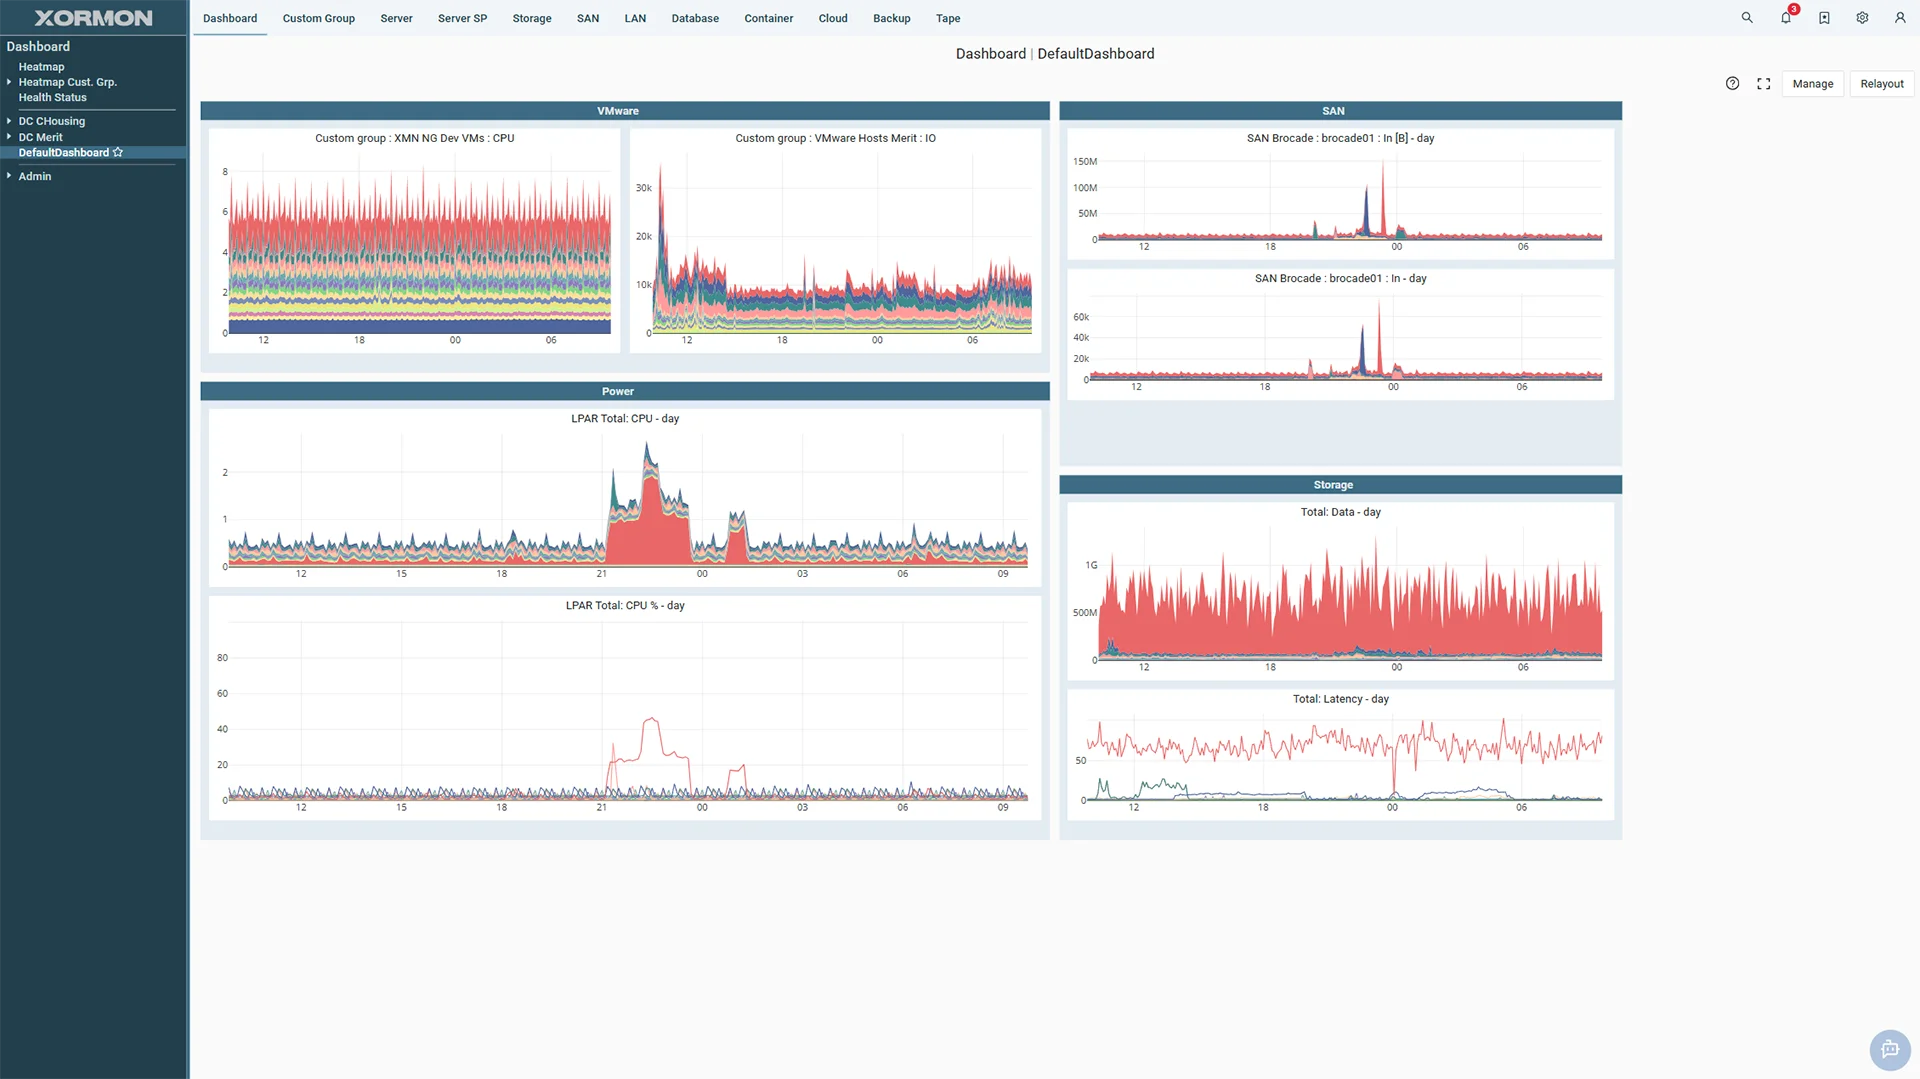
Task: Click the Manage button
Action: coord(1813,83)
